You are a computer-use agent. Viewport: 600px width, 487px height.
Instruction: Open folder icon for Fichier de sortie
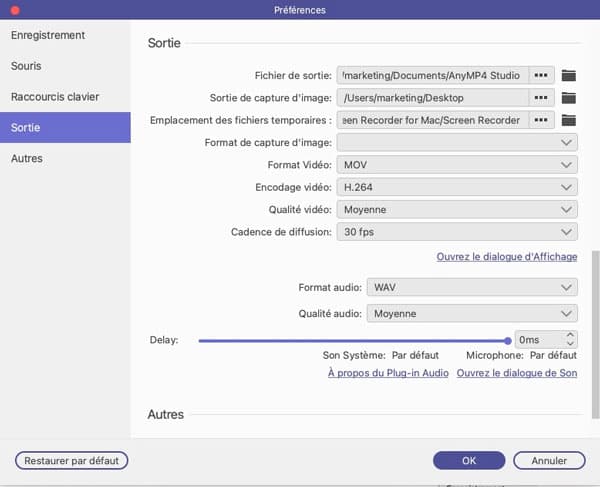pyautogui.click(x=569, y=75)
